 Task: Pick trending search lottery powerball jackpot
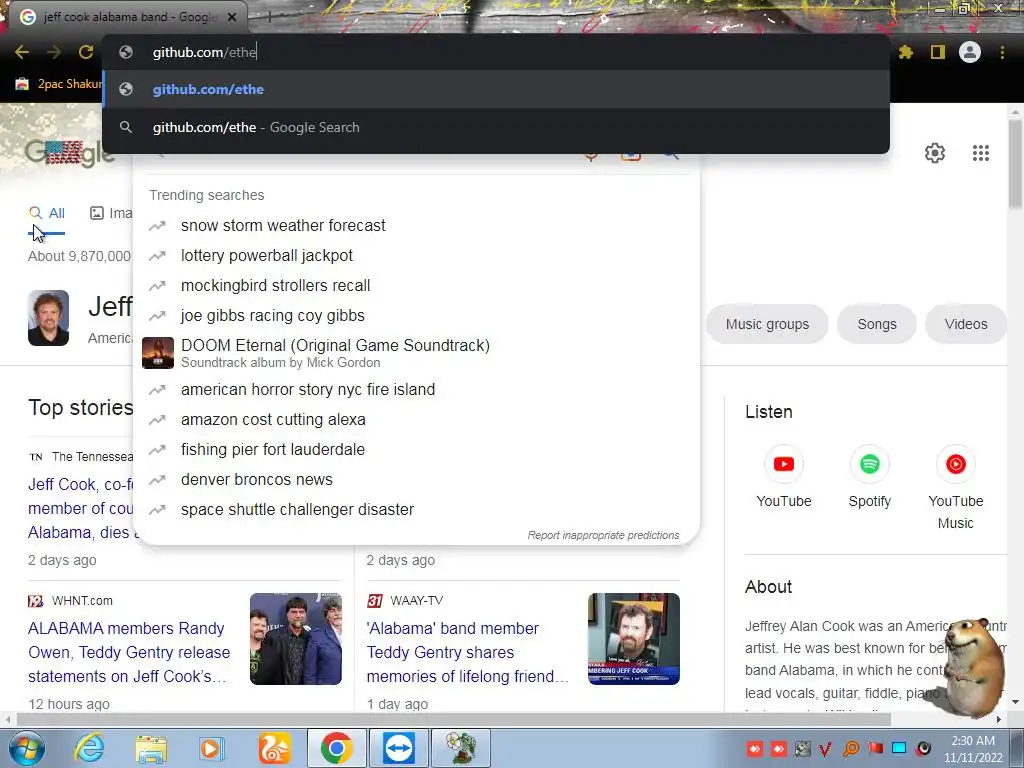tap(416, 255)
